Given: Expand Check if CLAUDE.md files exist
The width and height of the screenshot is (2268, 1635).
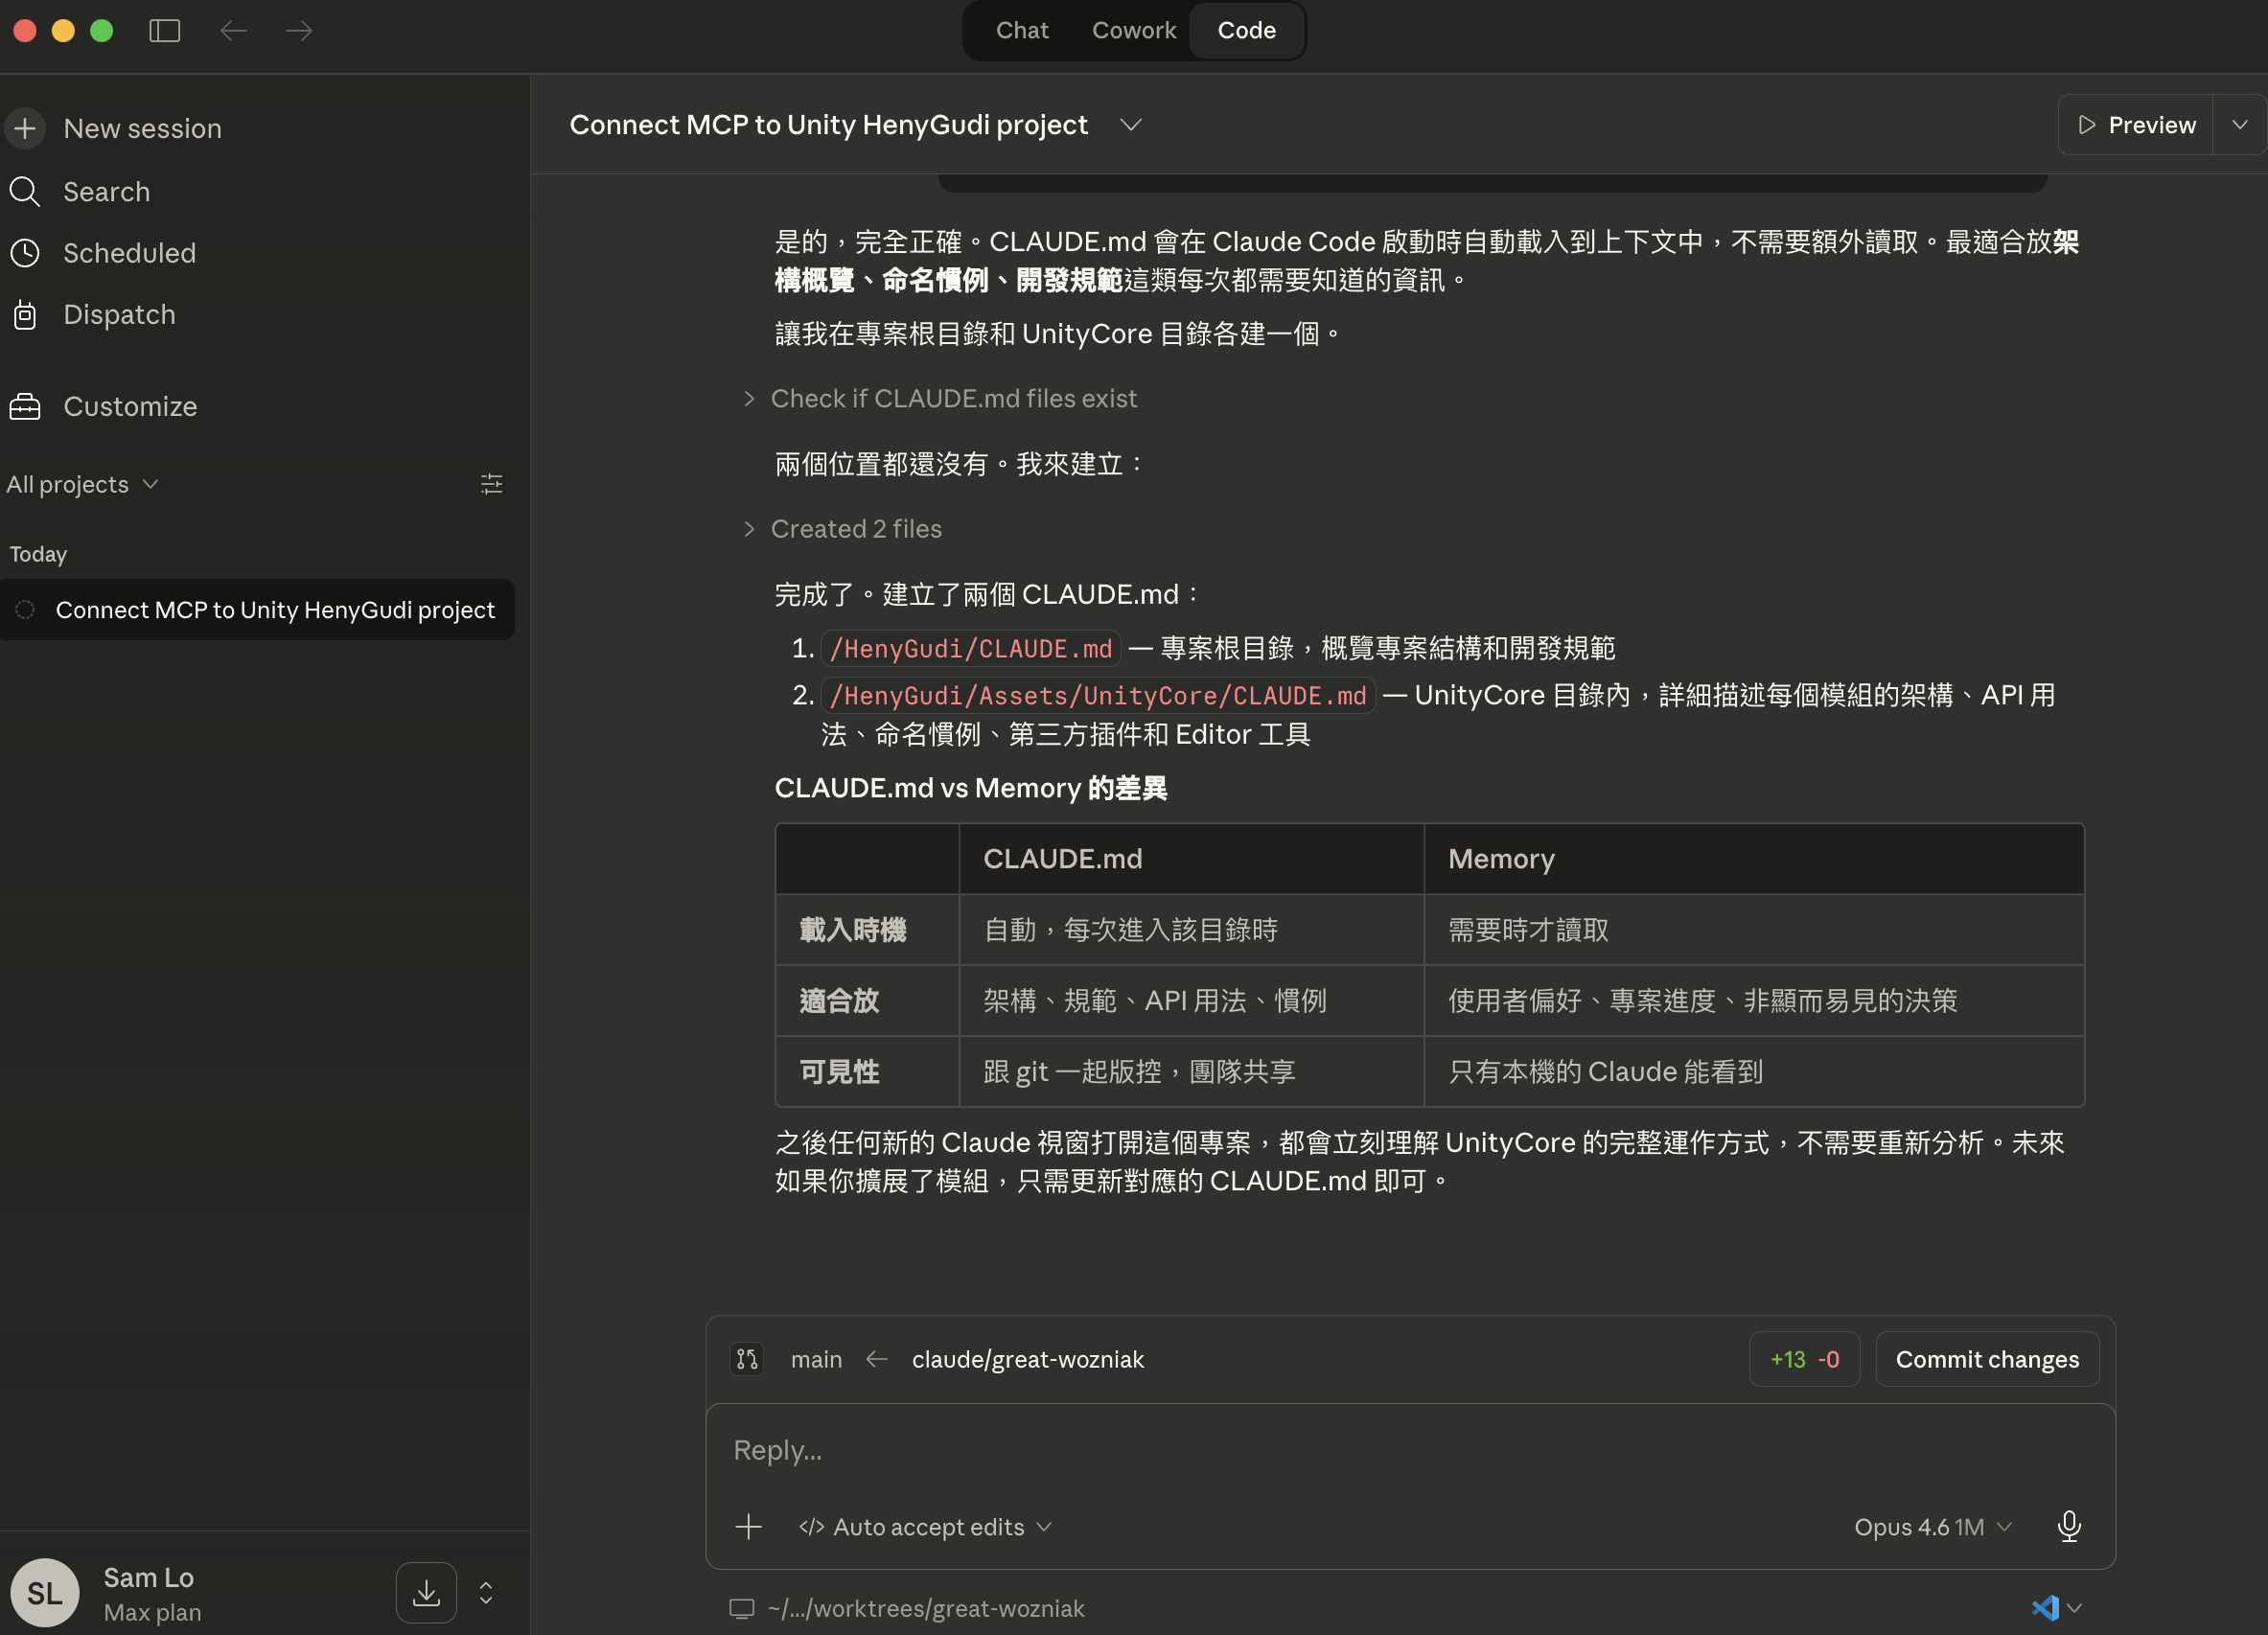Looking at the screenshot, I should click(953, 398).
